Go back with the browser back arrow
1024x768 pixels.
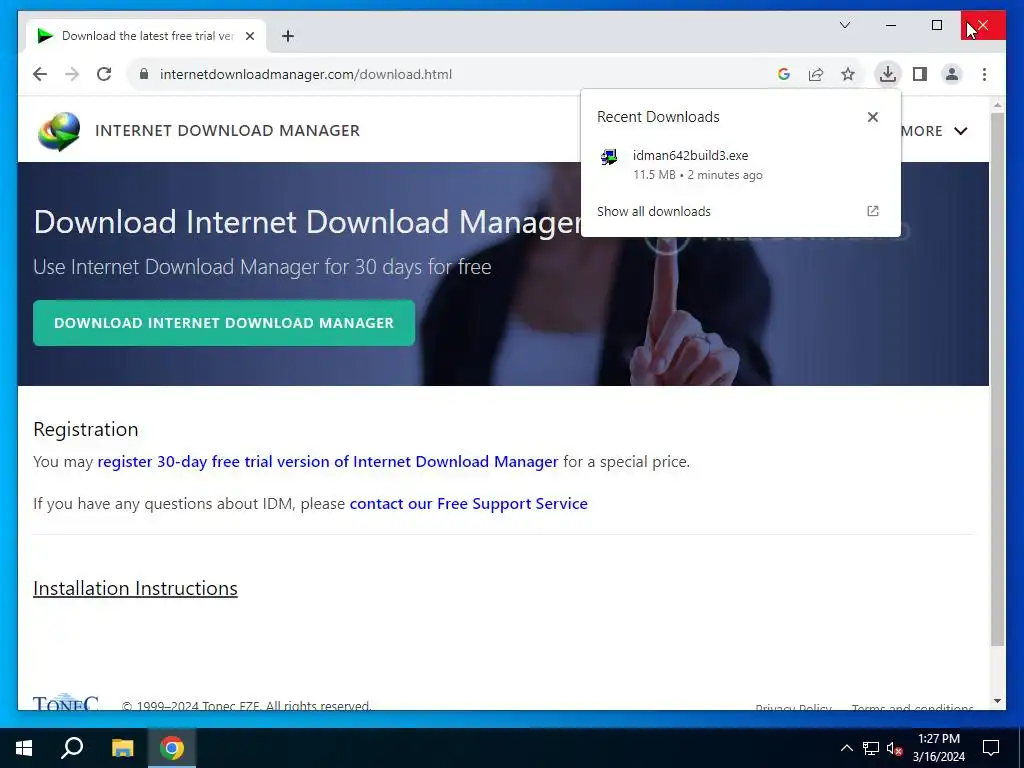point(40,74)
